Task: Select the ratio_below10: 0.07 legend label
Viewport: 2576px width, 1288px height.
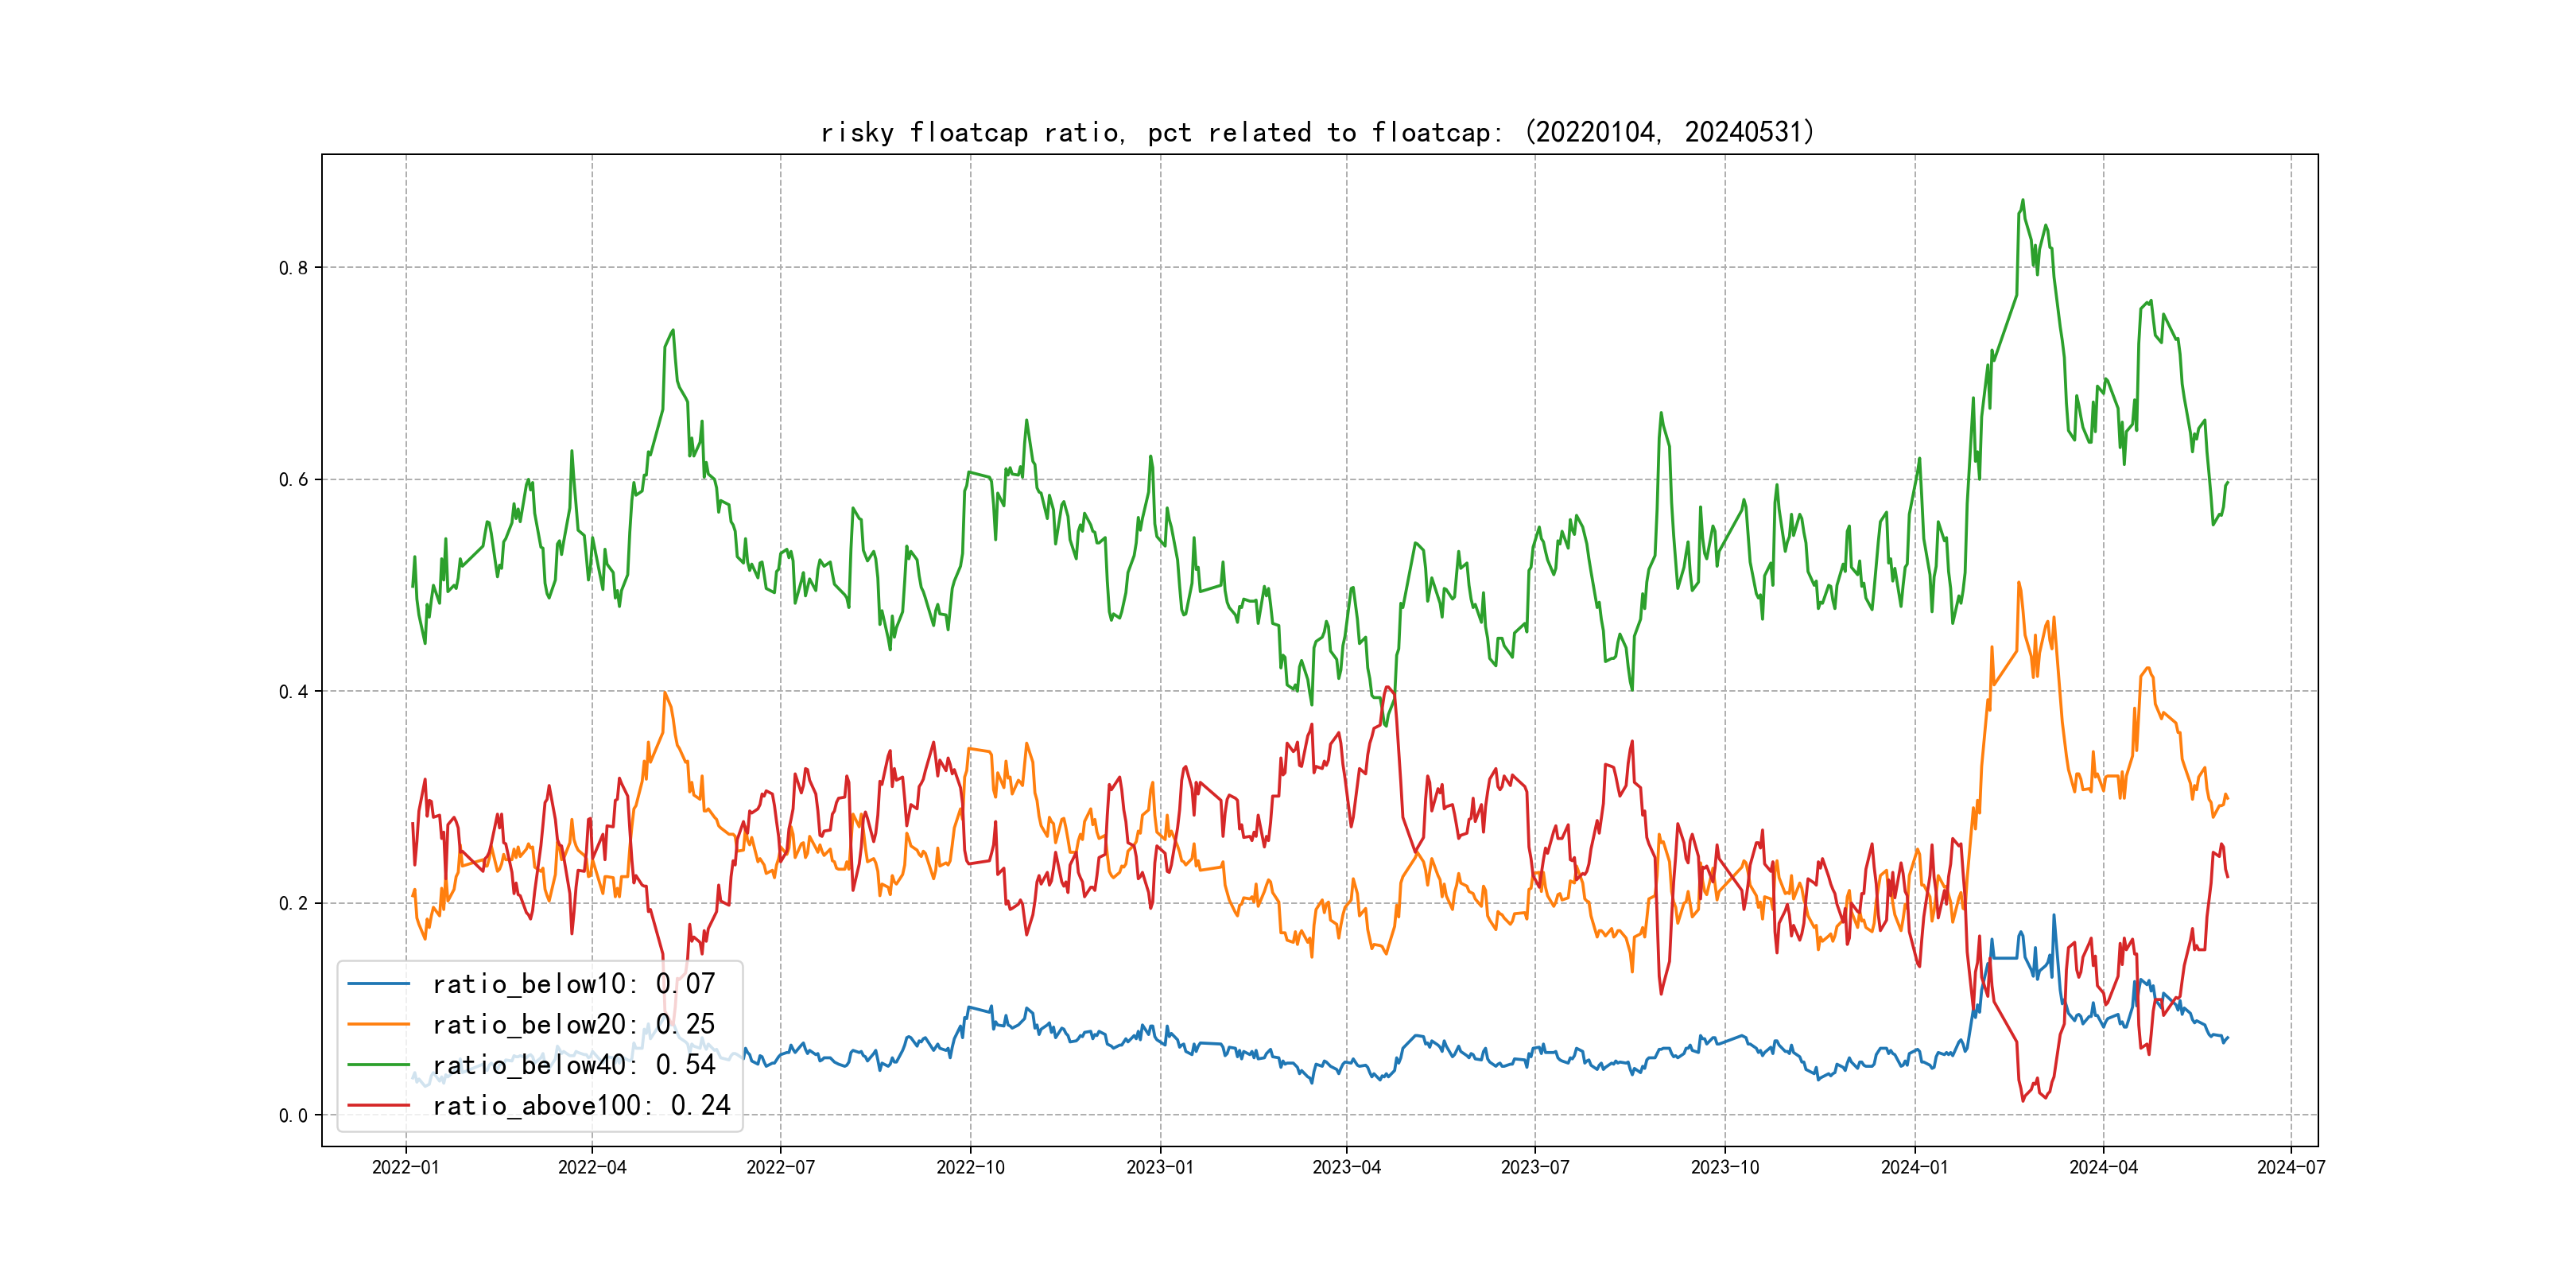Action: tap(573, 984)
